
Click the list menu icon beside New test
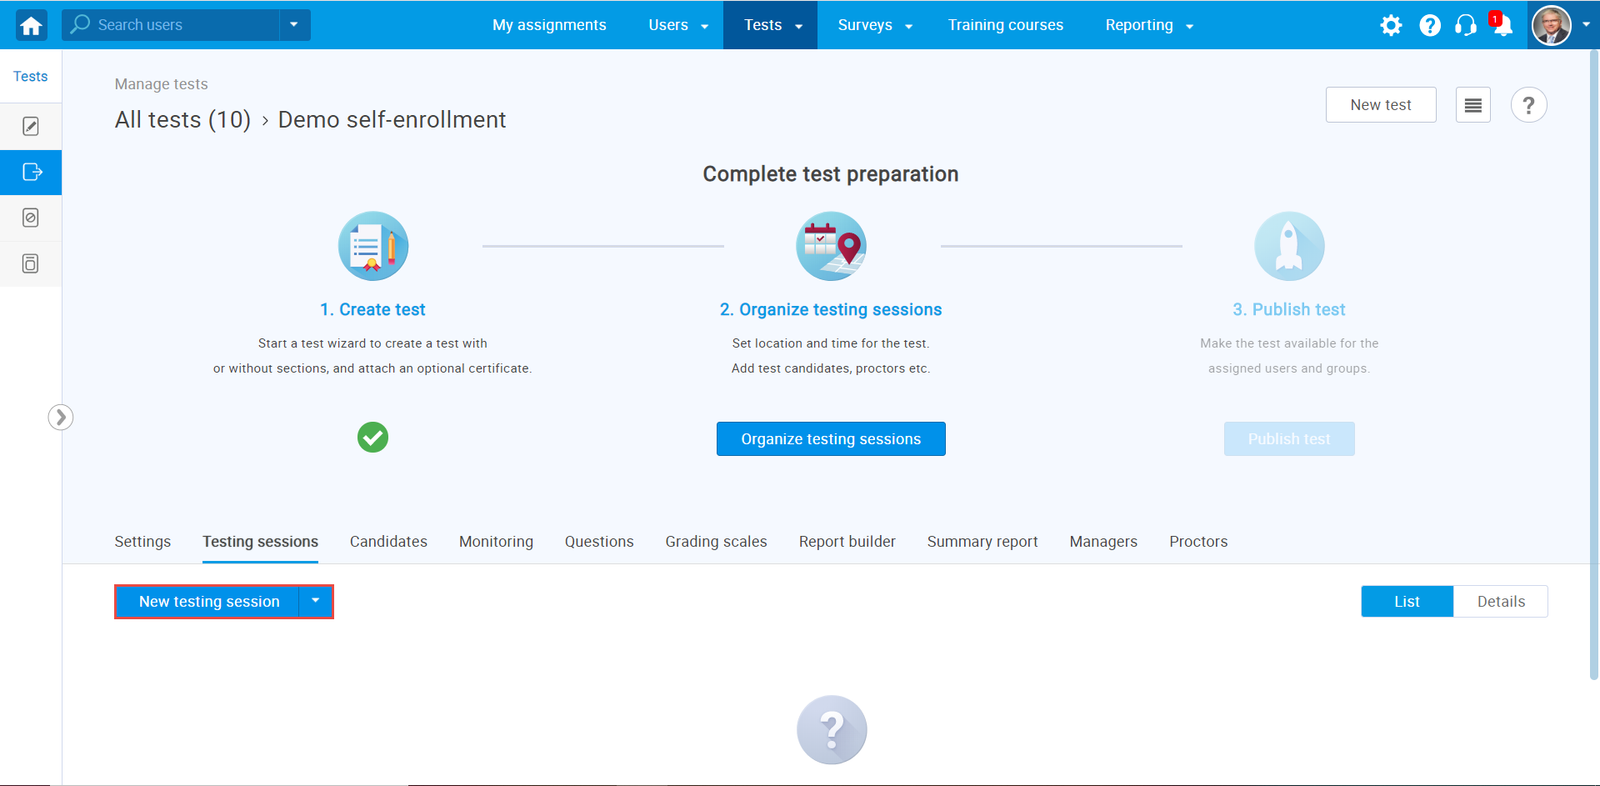point(1473,105)
